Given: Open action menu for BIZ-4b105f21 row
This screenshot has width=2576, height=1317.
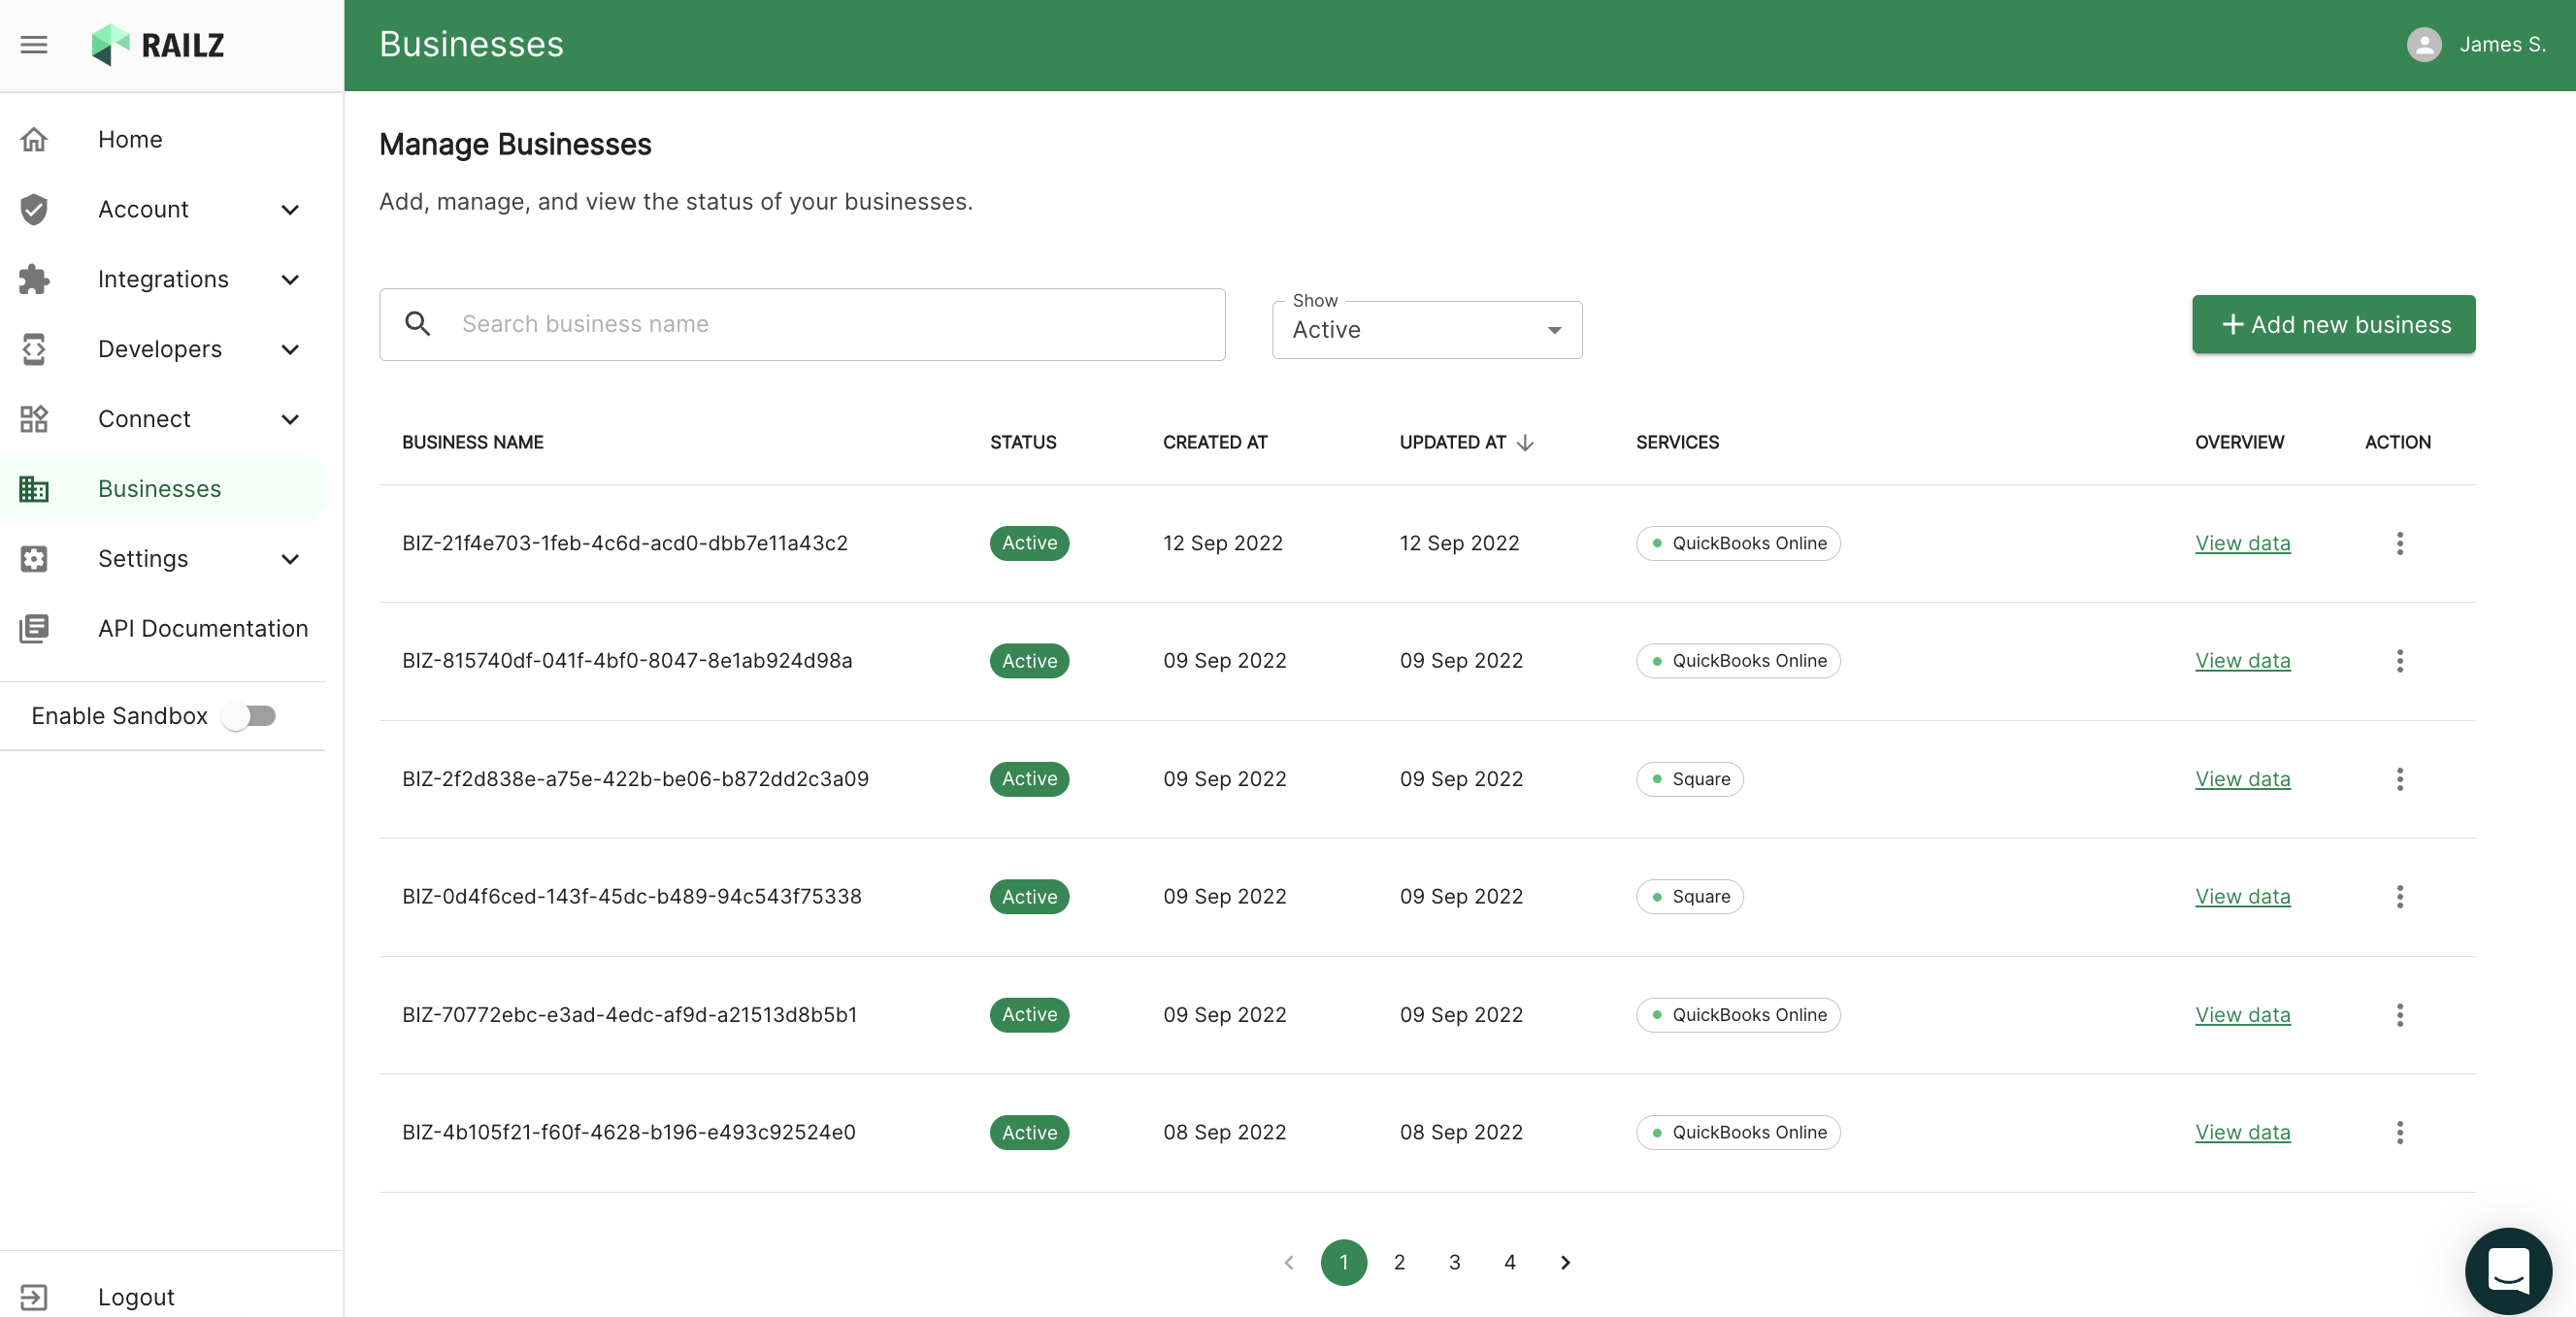Looking at the screenshot, I should [x=2399, y=1132].
